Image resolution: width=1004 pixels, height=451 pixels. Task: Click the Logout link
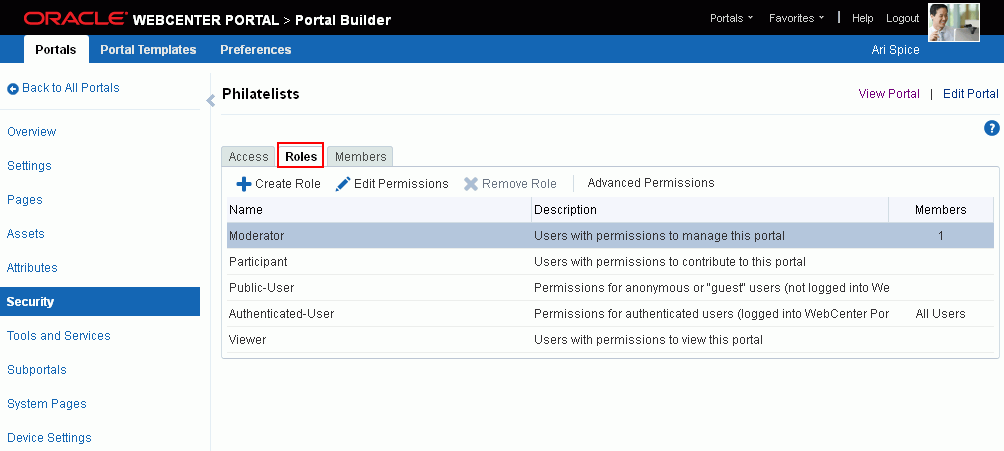pyautogui.click(x=902, y=19)
